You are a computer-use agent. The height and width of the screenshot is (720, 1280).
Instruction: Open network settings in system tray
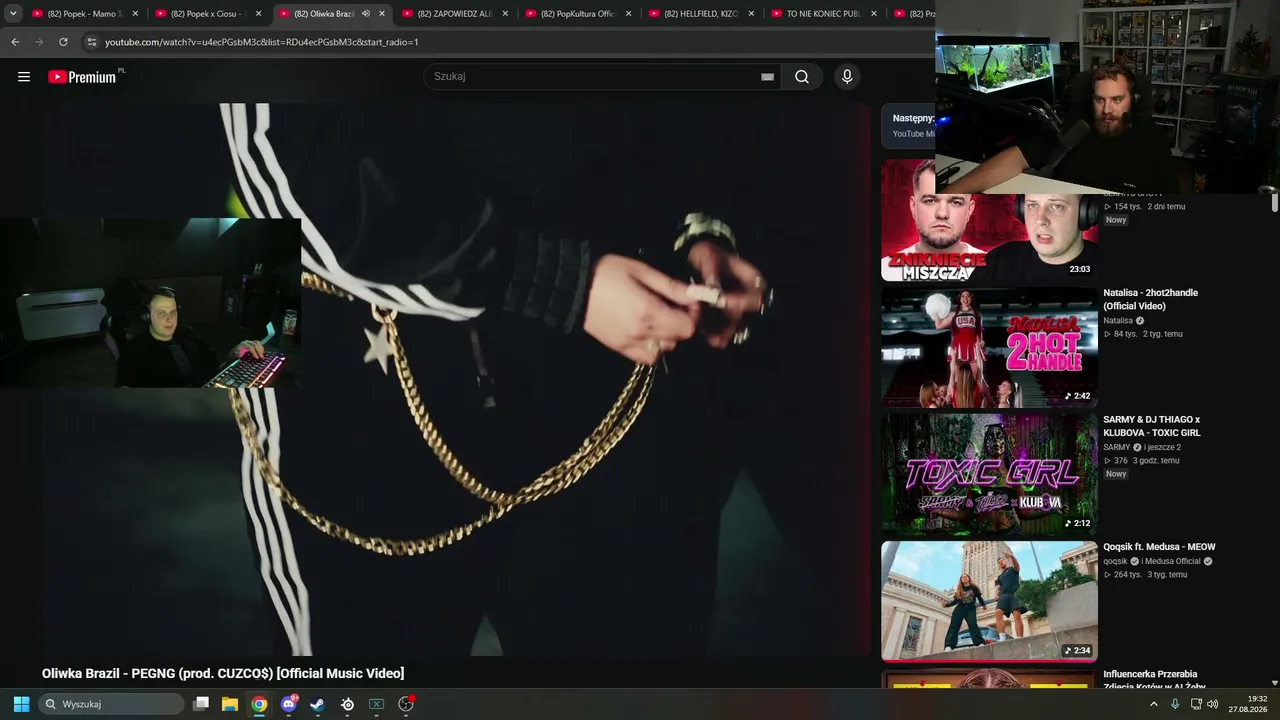tap(1196, 704)
